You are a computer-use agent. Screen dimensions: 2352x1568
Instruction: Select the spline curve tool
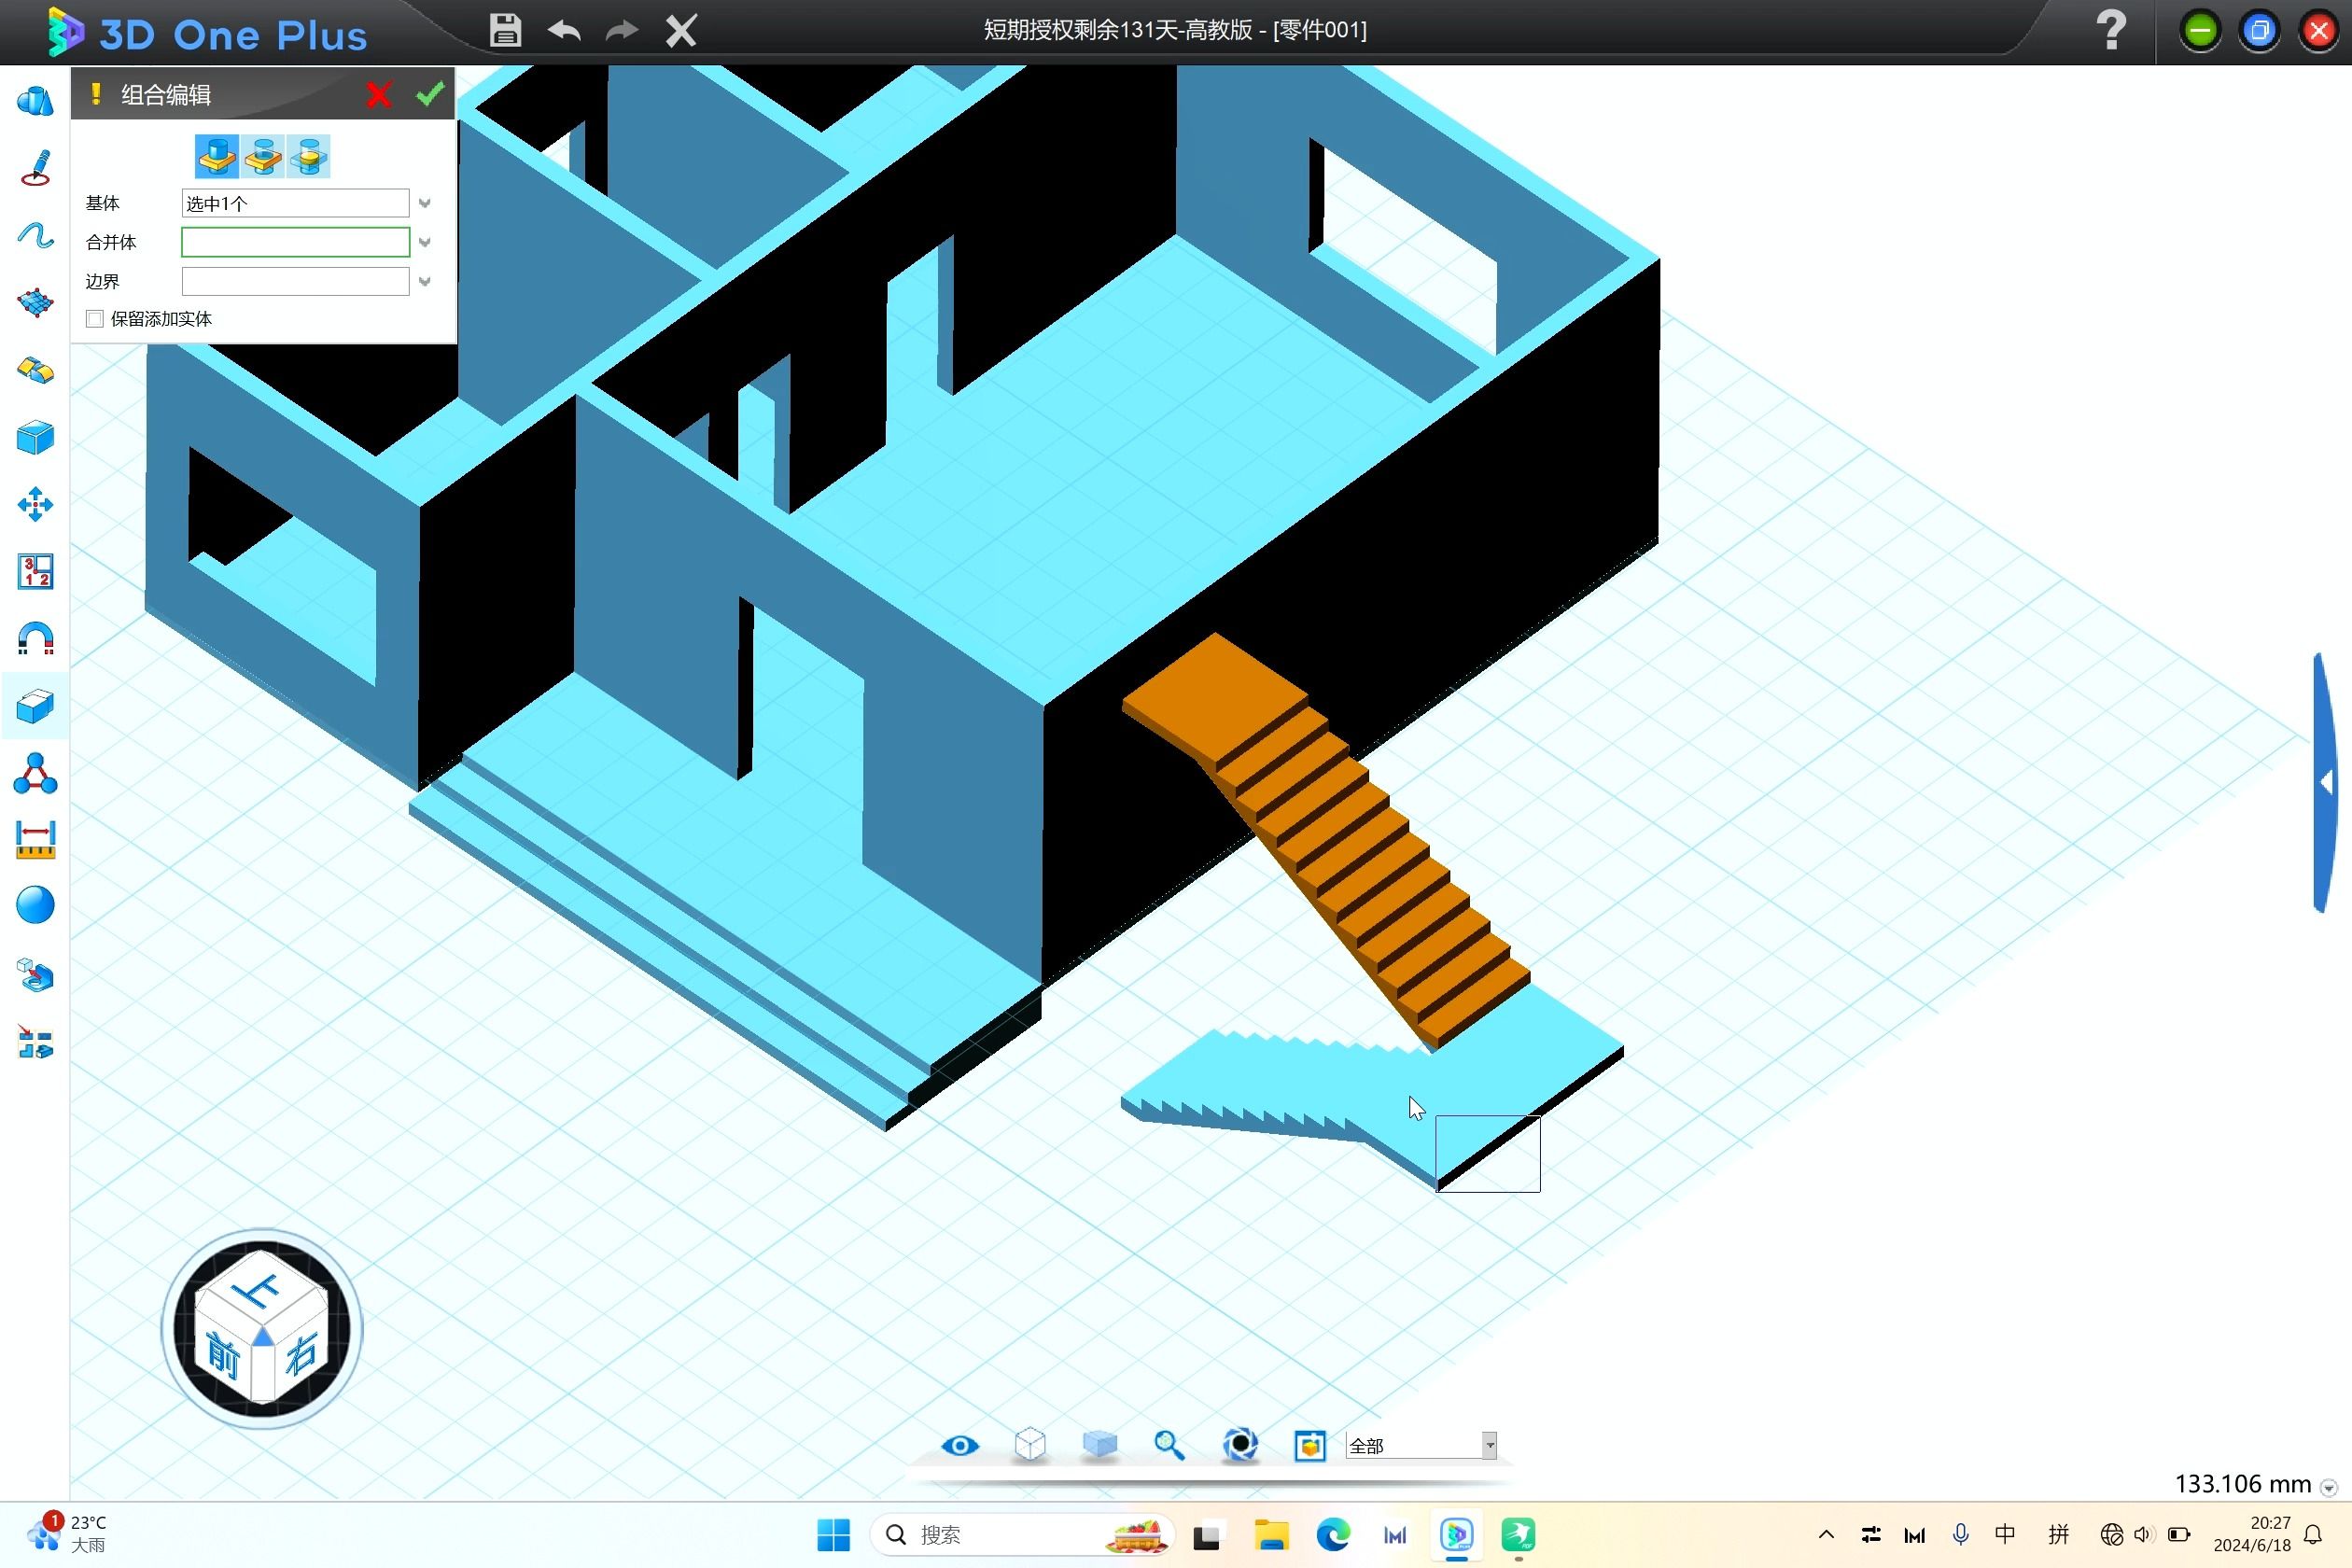click(x=36, y=234)
